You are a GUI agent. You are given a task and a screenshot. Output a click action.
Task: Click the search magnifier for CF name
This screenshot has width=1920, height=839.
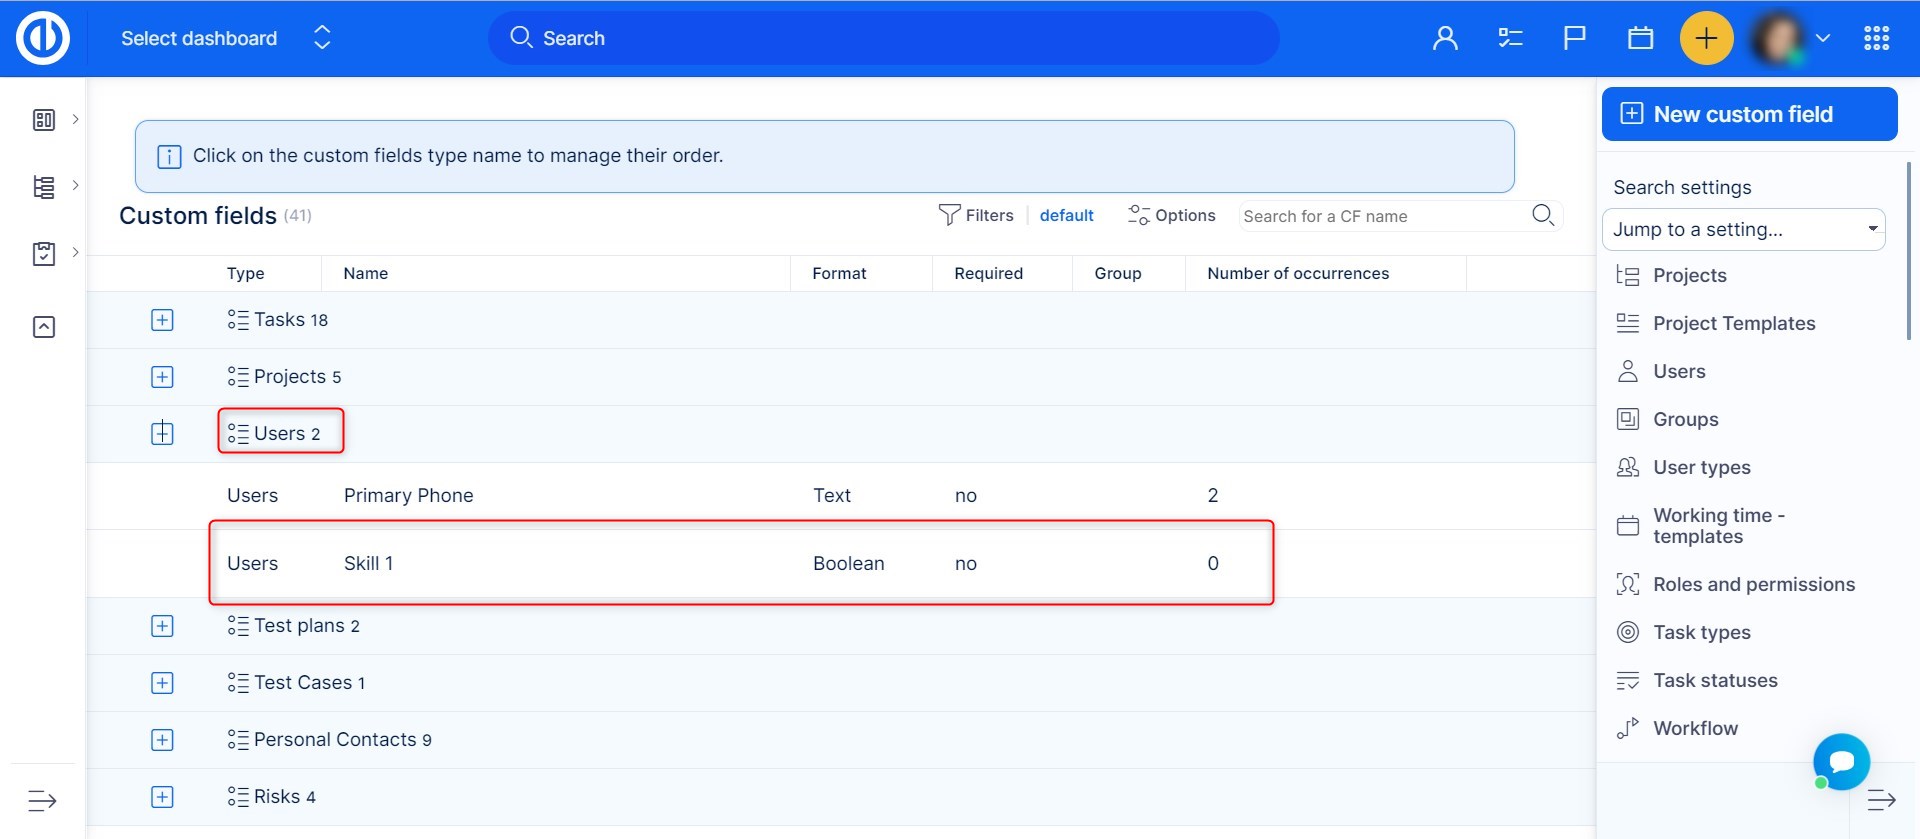[1543, 215]
